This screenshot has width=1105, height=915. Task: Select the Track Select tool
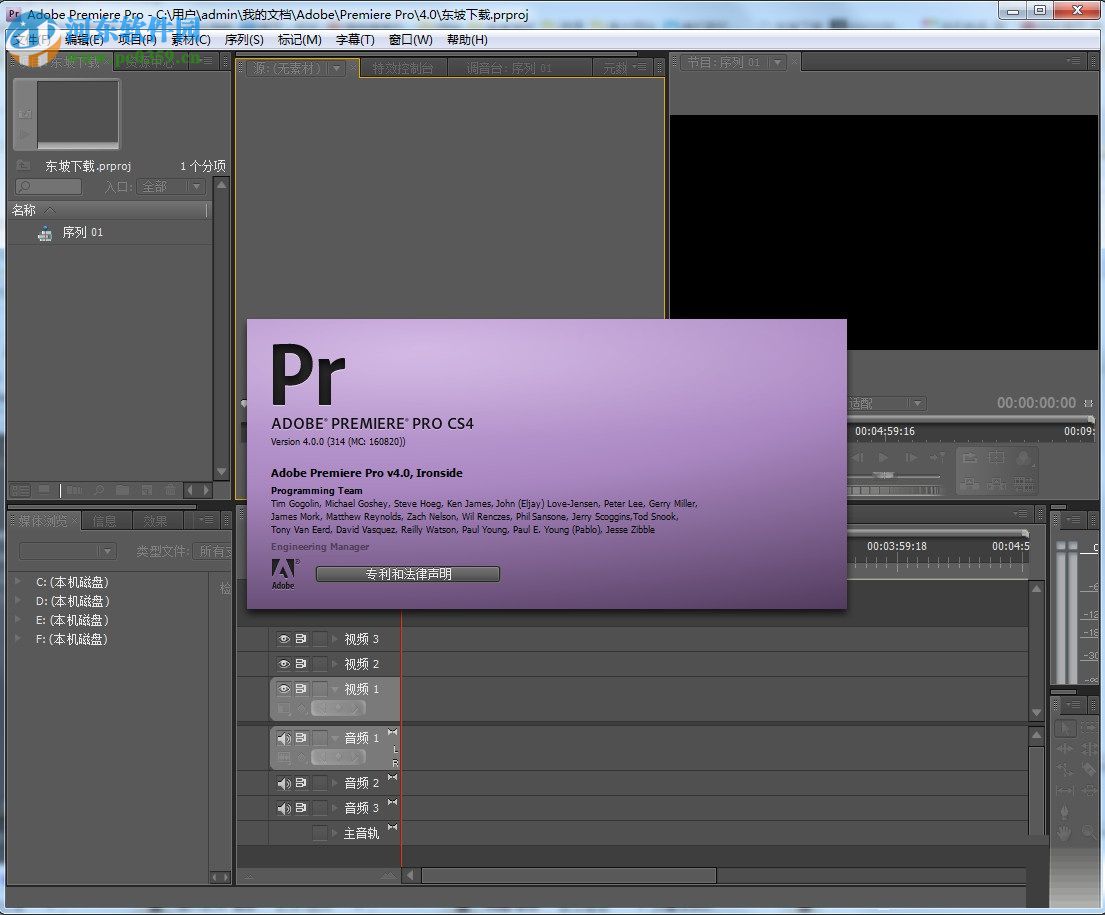1090,727
